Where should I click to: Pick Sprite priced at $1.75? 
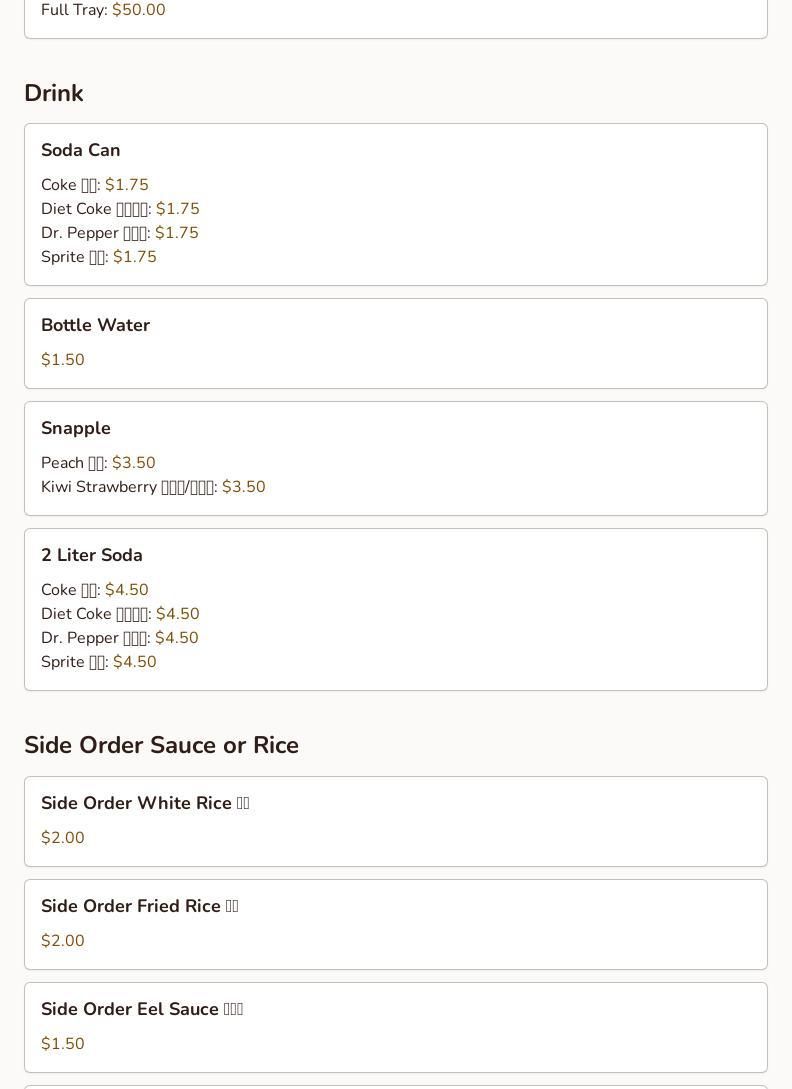98,257
